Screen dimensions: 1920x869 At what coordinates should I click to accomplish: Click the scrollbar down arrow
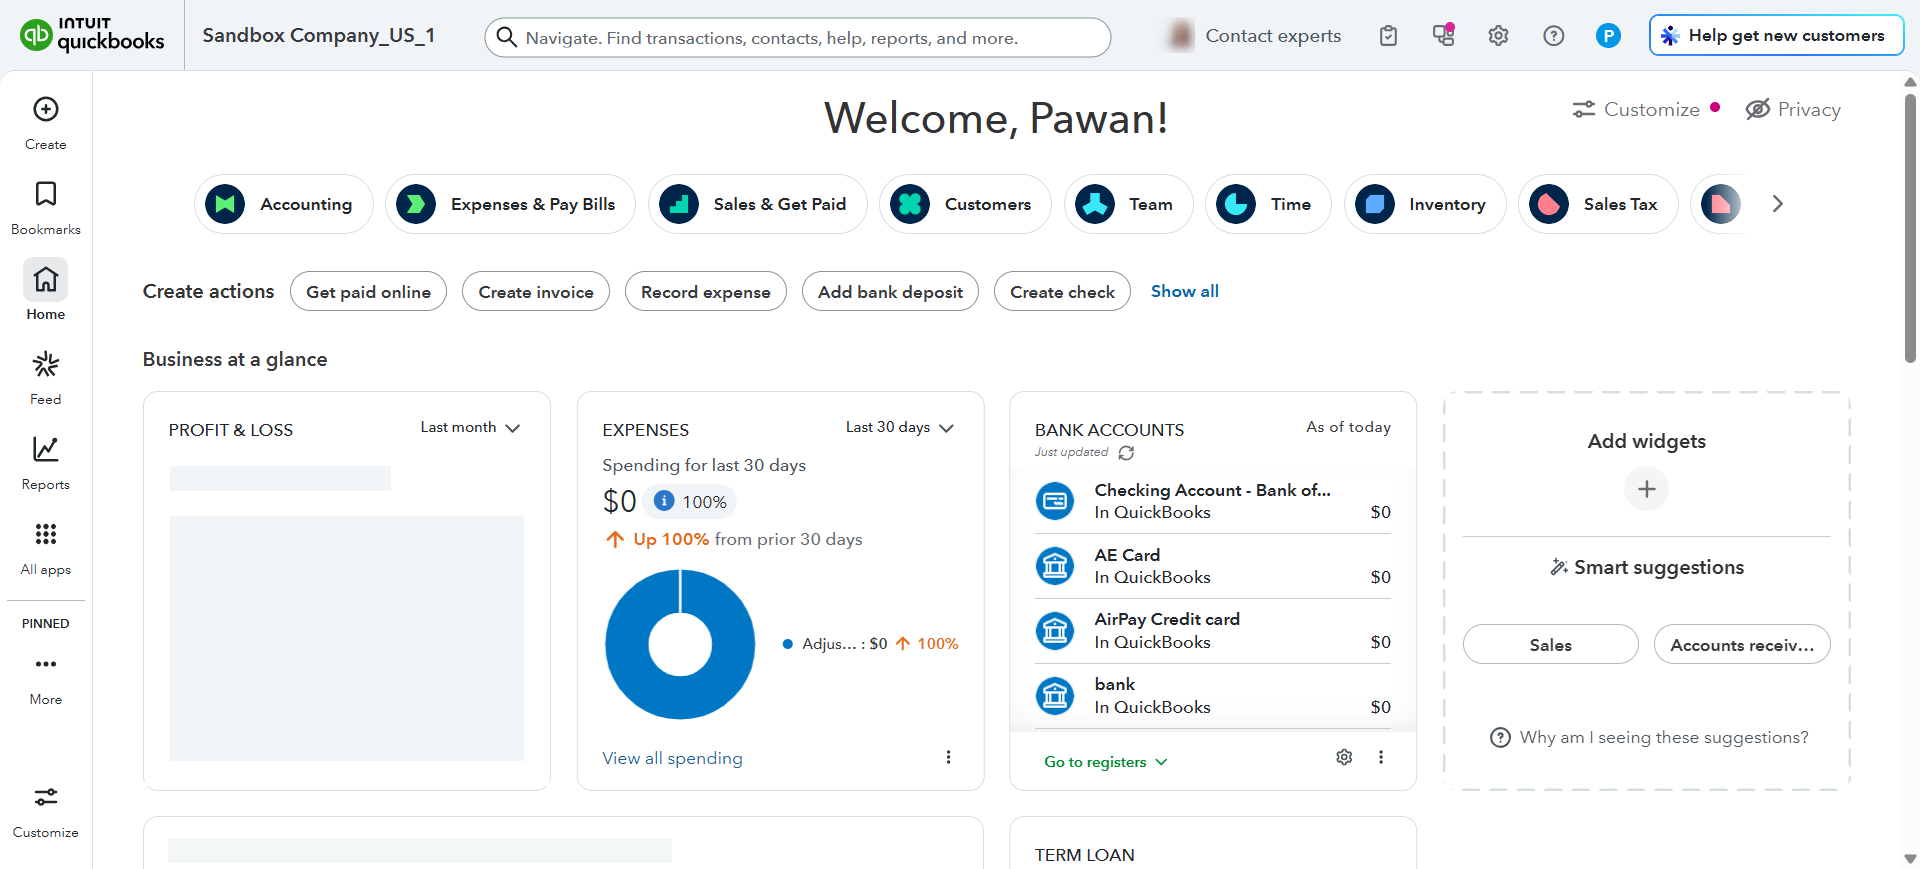(1911, 859)
